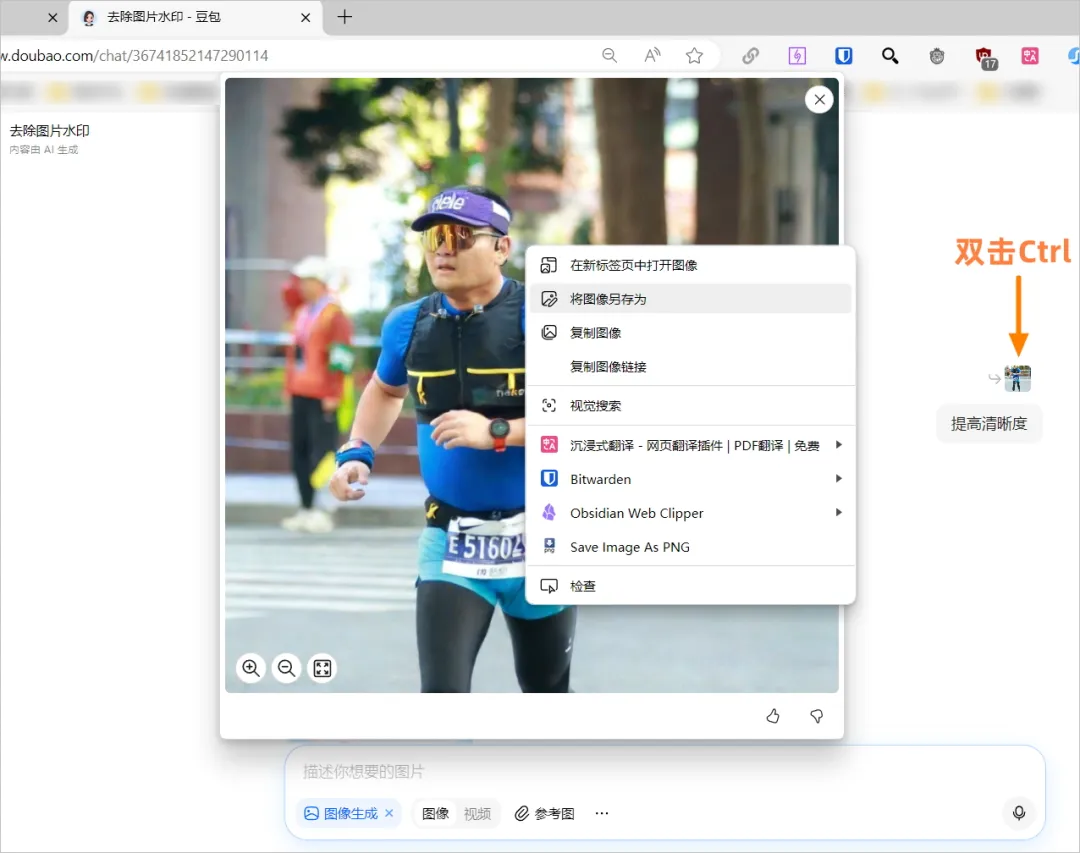Image resolution: width=1080 pixels, height=853 pixels.
Task: Choose 将图像另存为 menu item
Action: pos(690,299)
